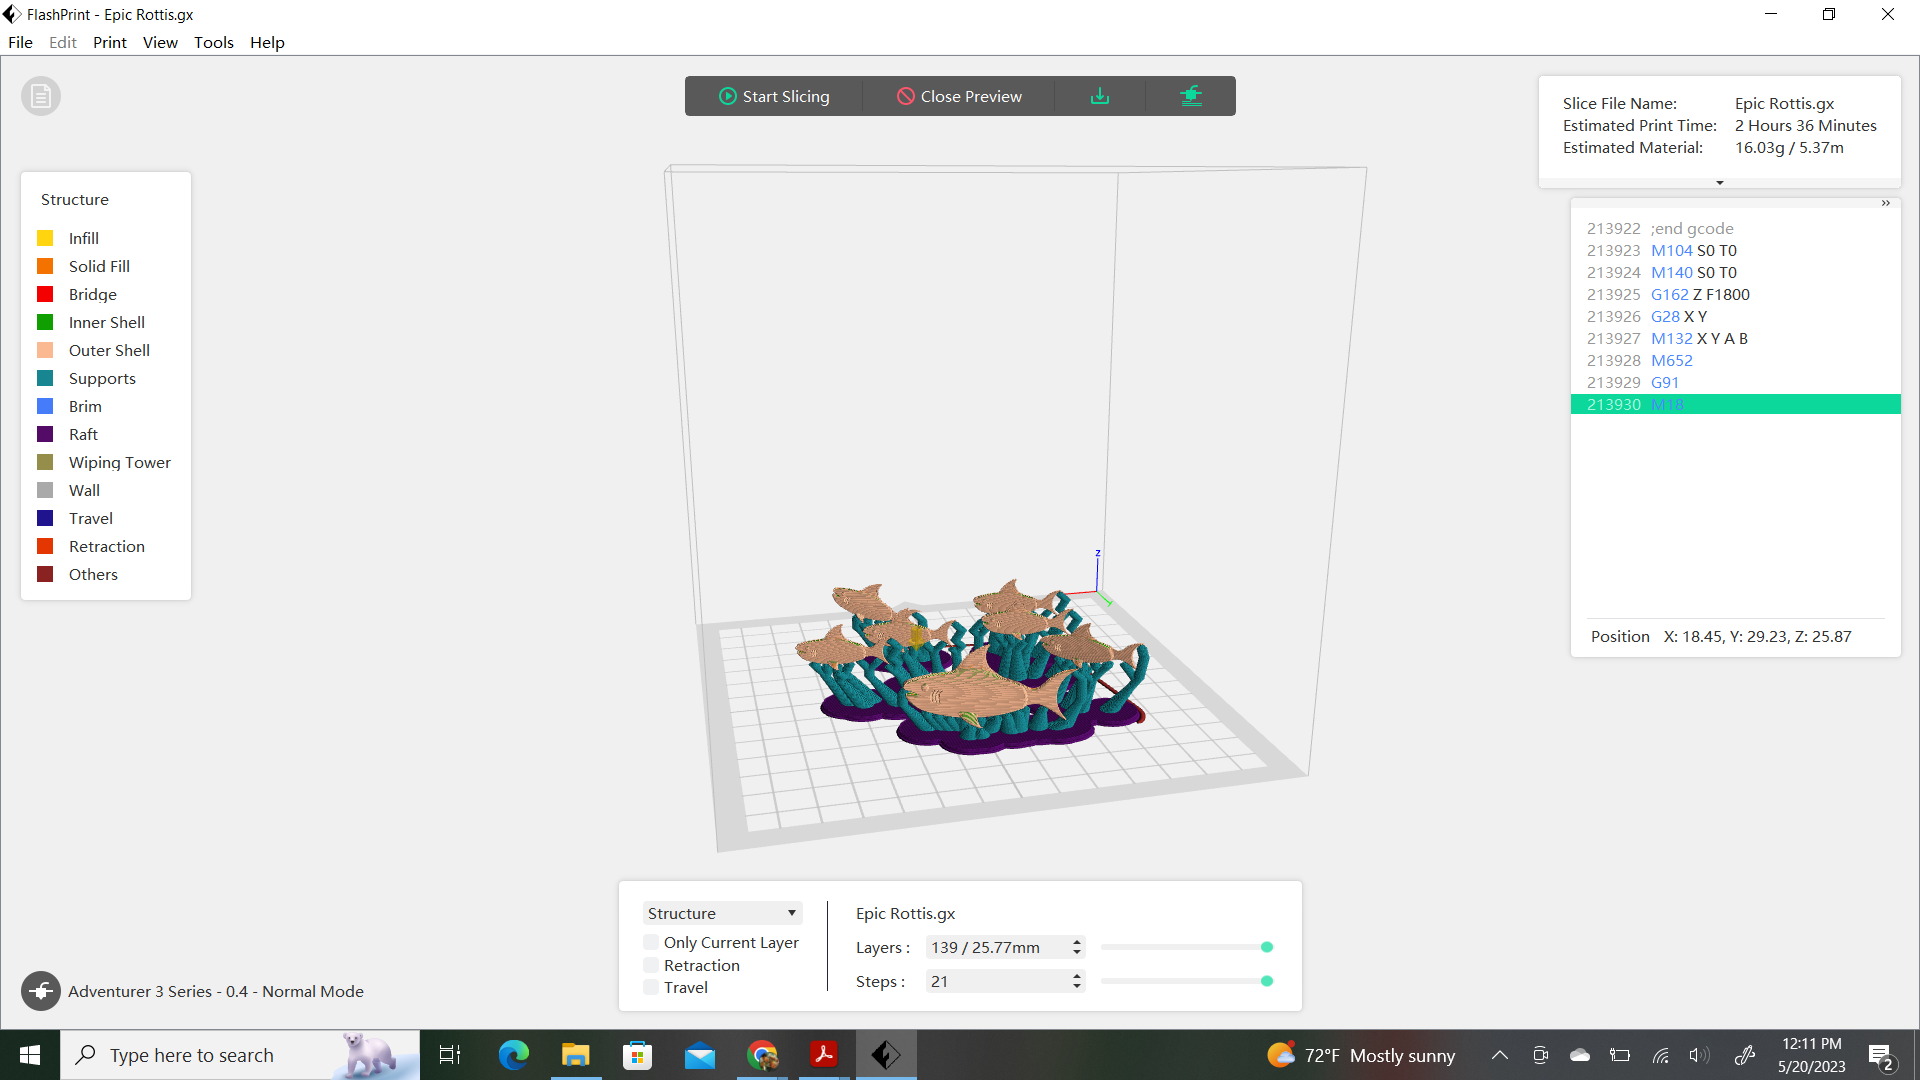The width and height of the screenshot is (1920, 1080).
Task: Click the Steps slider handle
Action: click(x=1267, y=981)
